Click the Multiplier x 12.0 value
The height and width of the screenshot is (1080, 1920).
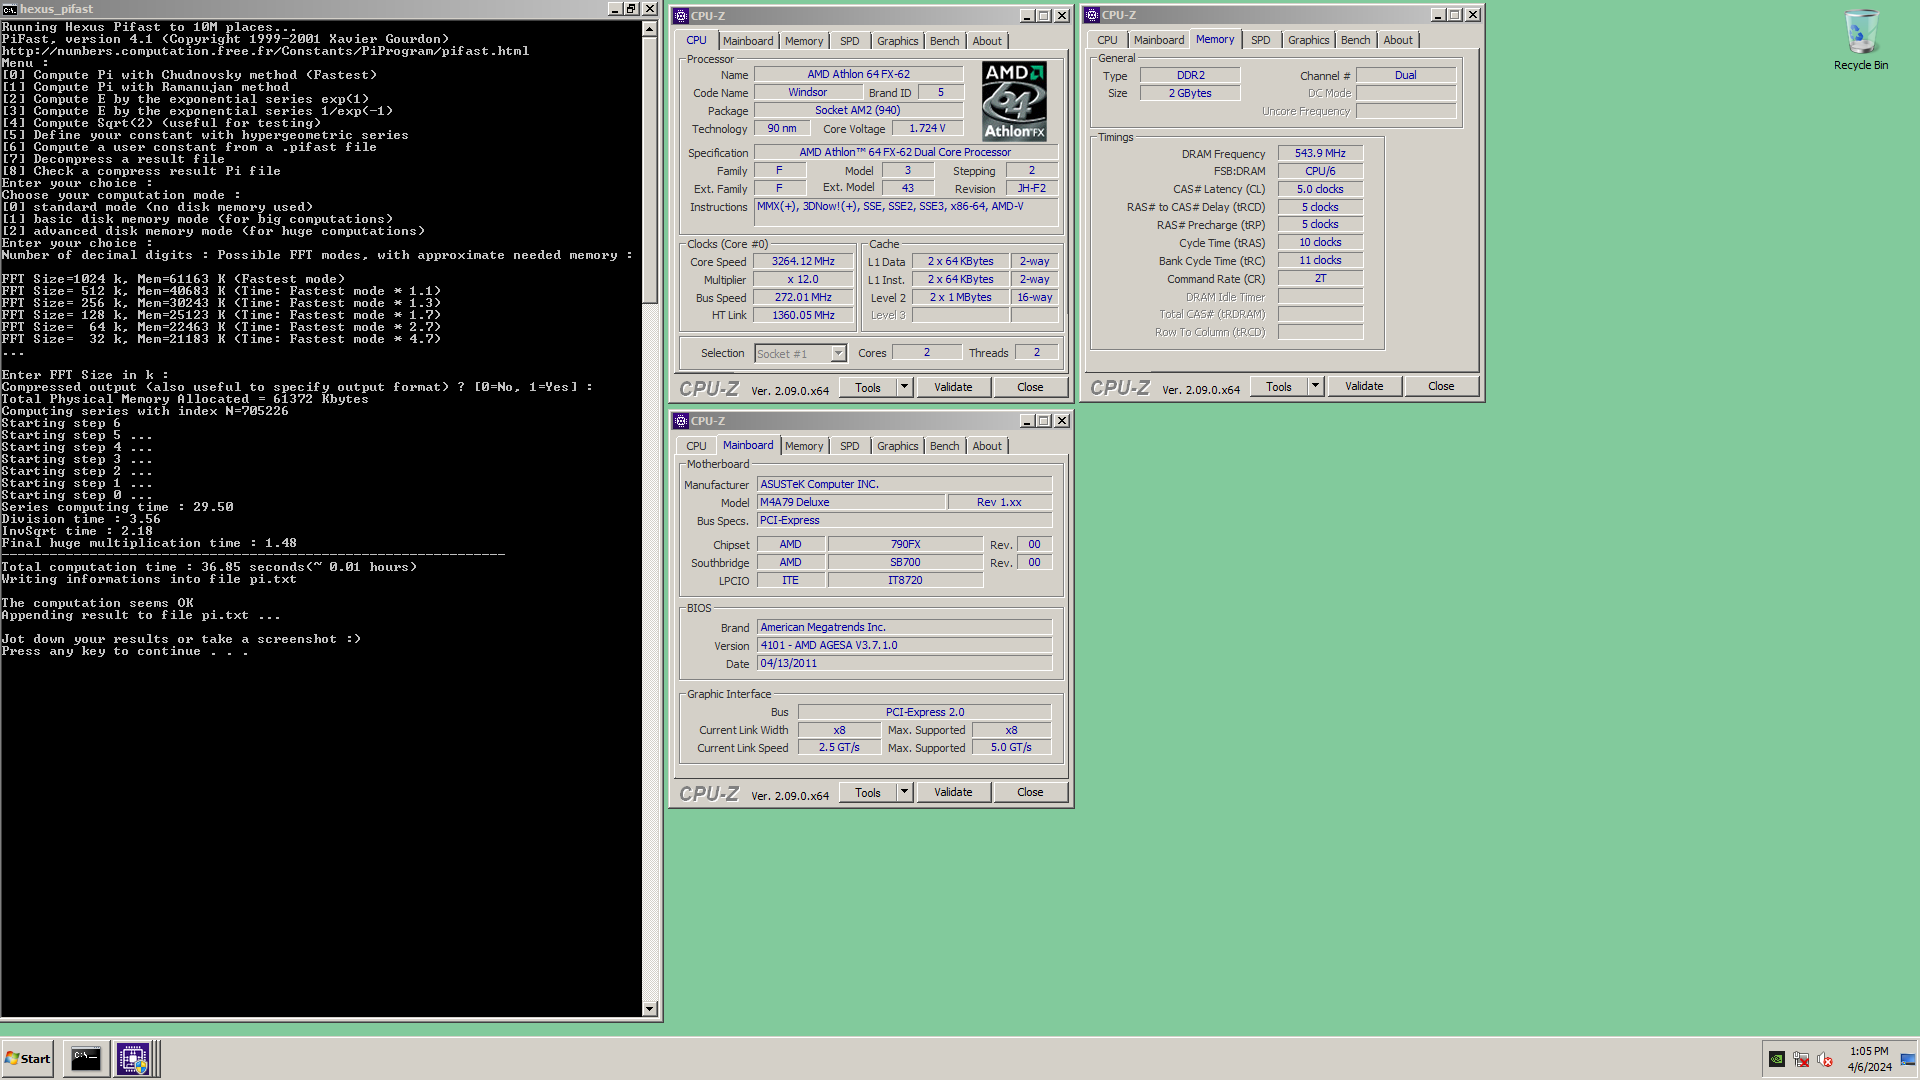[803, 280]
